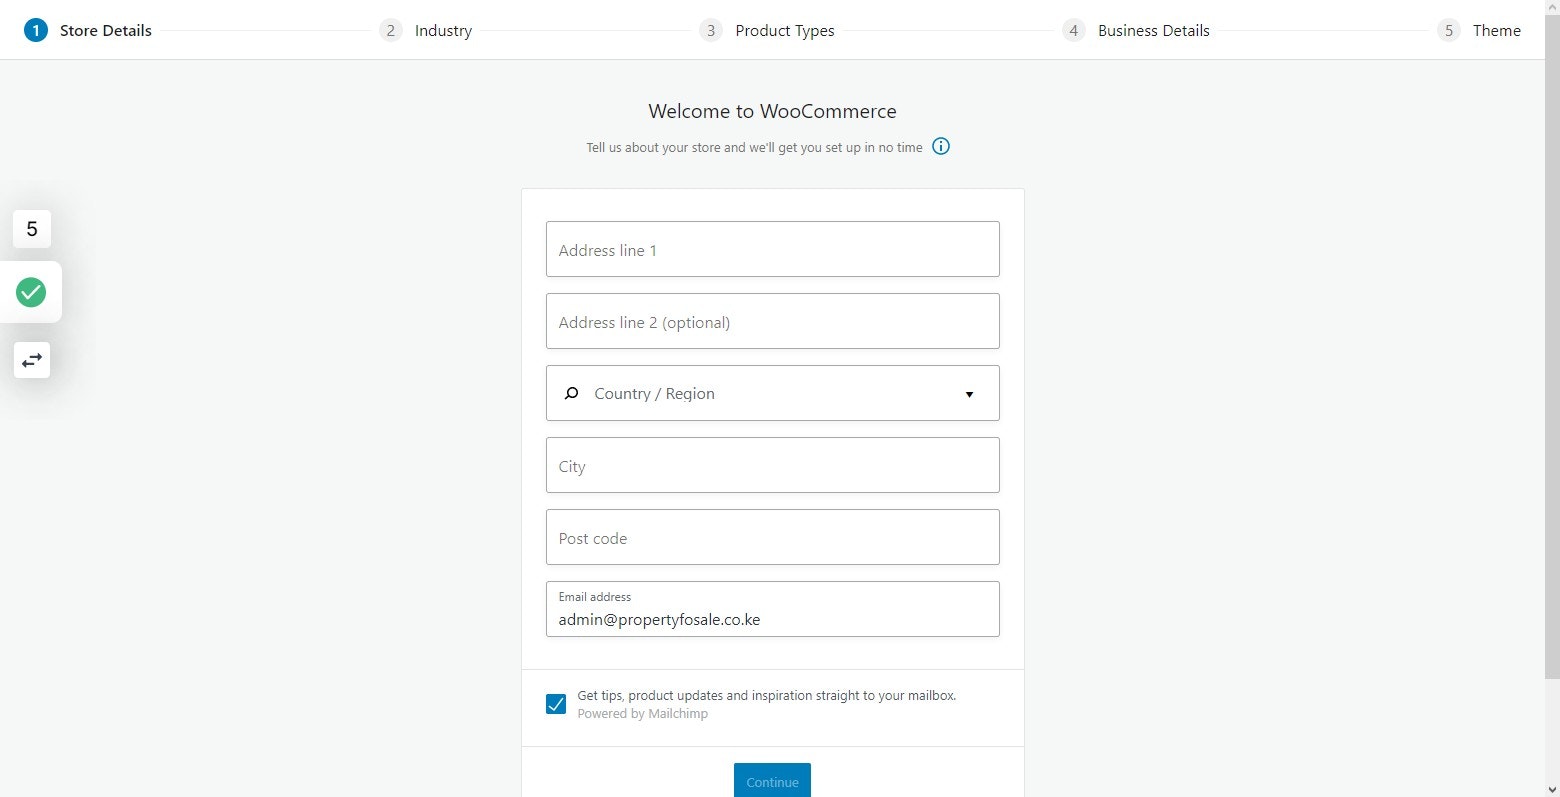Click the info icon beside the subtitle
The height and width of the screenshot is (797, 1560).
[x=941, y=146]
